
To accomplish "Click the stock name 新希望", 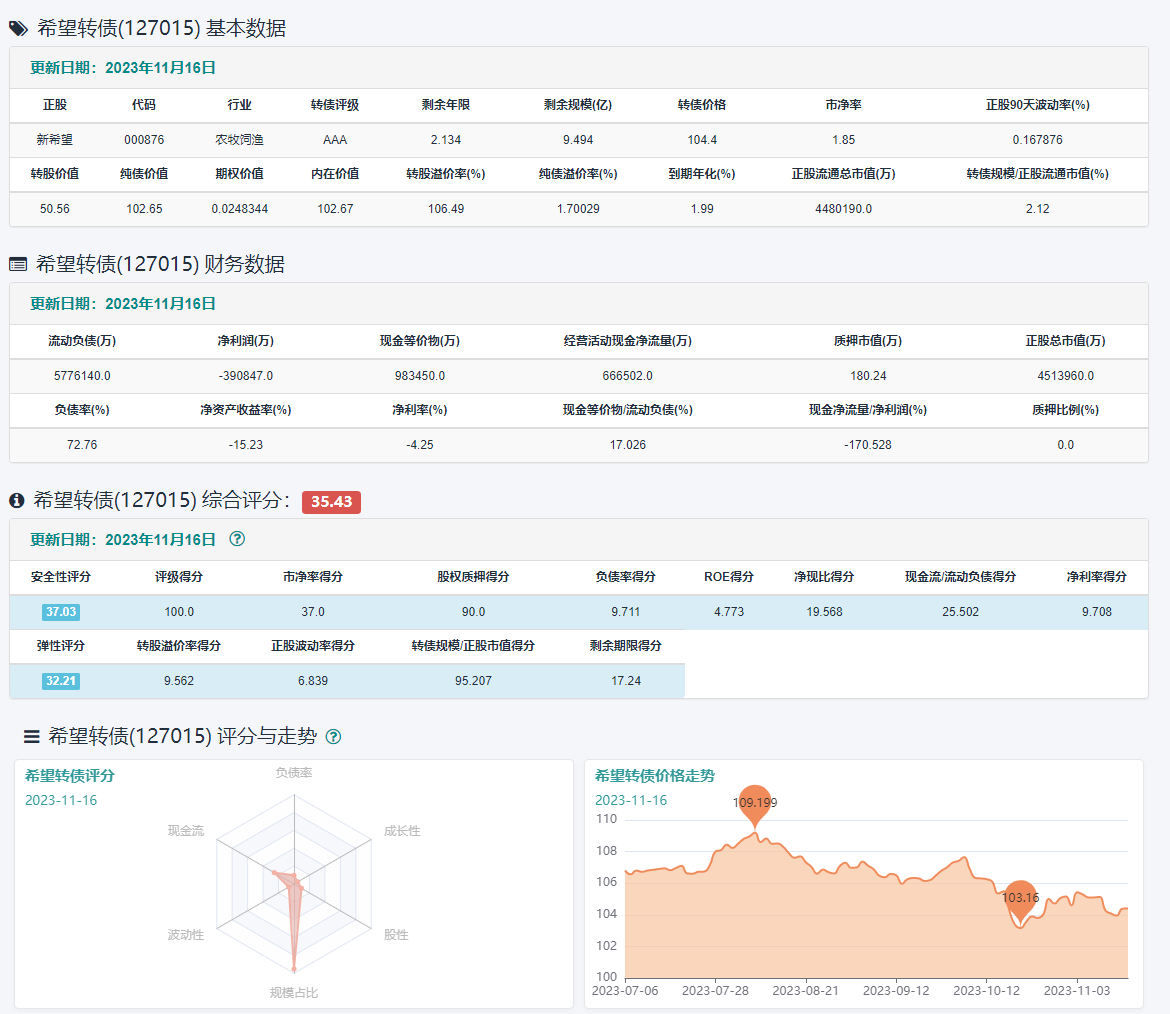I will click(54, 140).
